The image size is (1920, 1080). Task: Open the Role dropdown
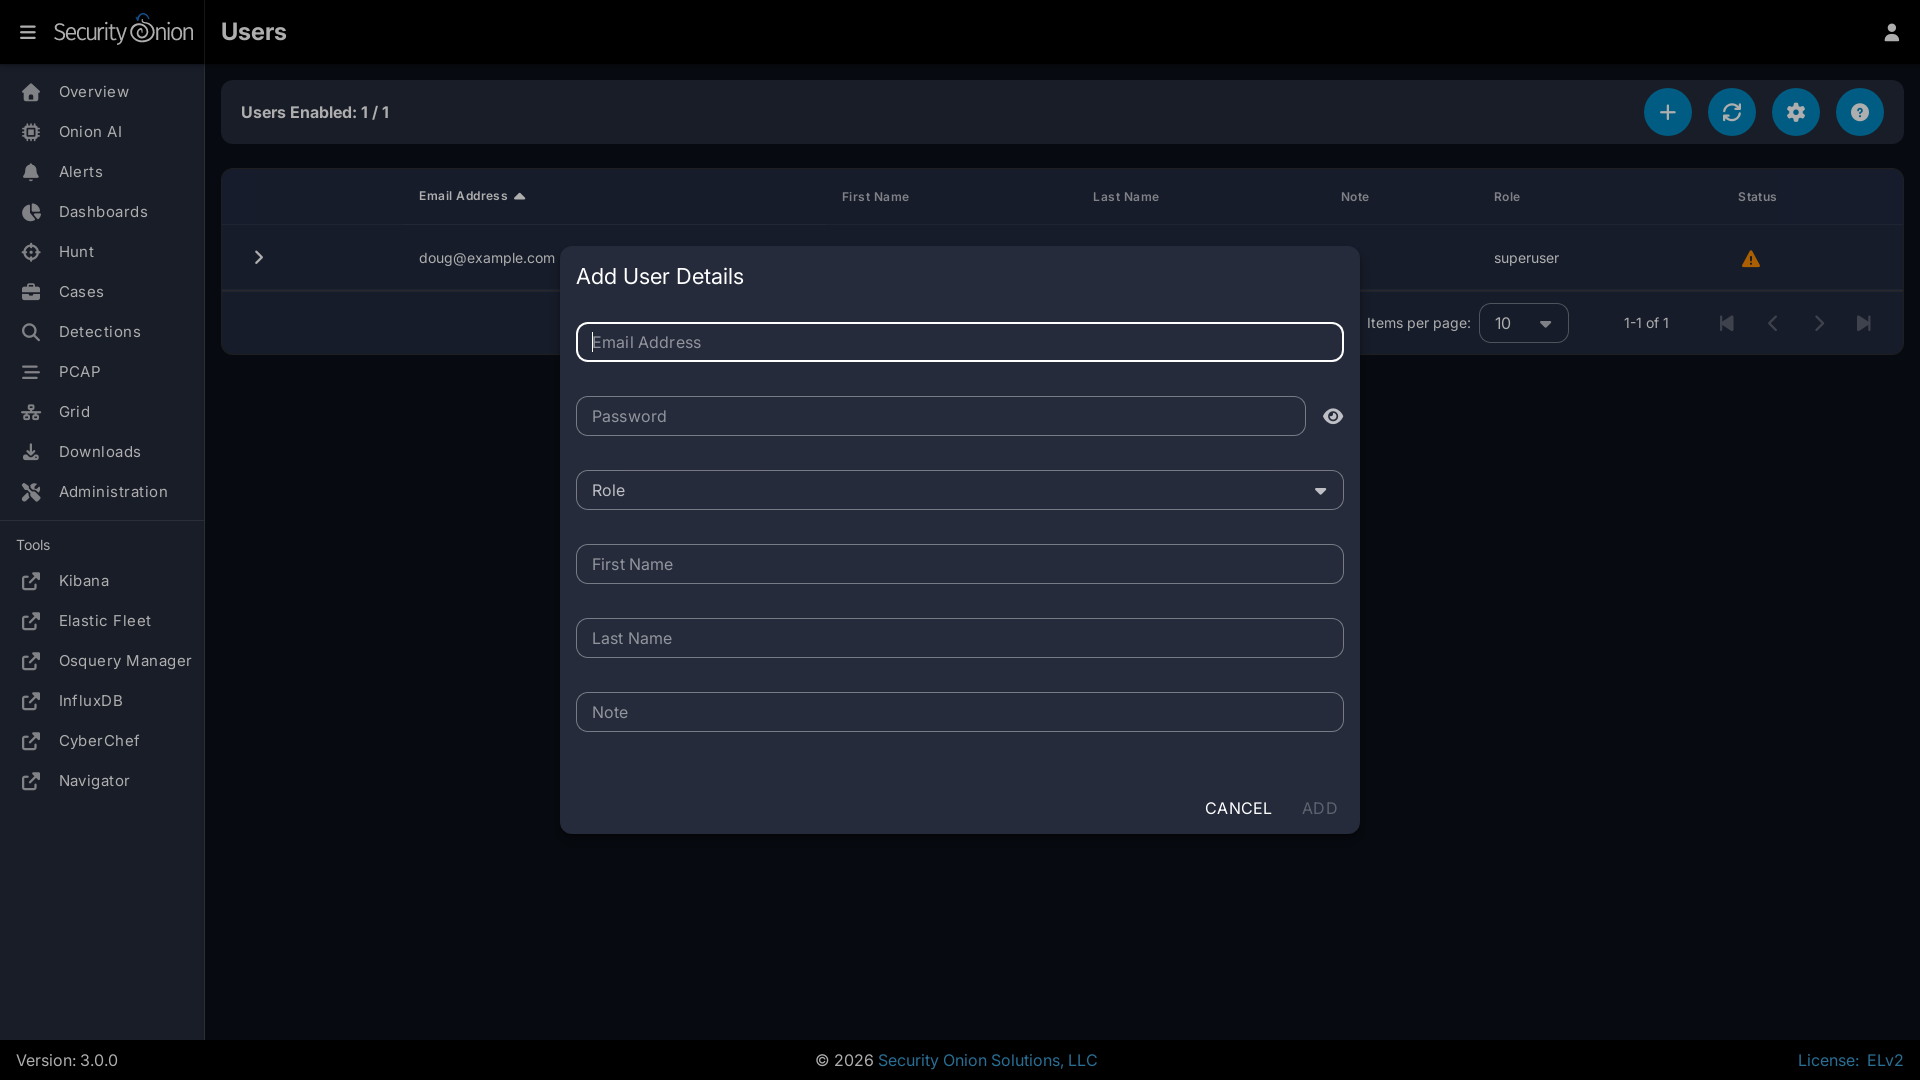[959, 490]
